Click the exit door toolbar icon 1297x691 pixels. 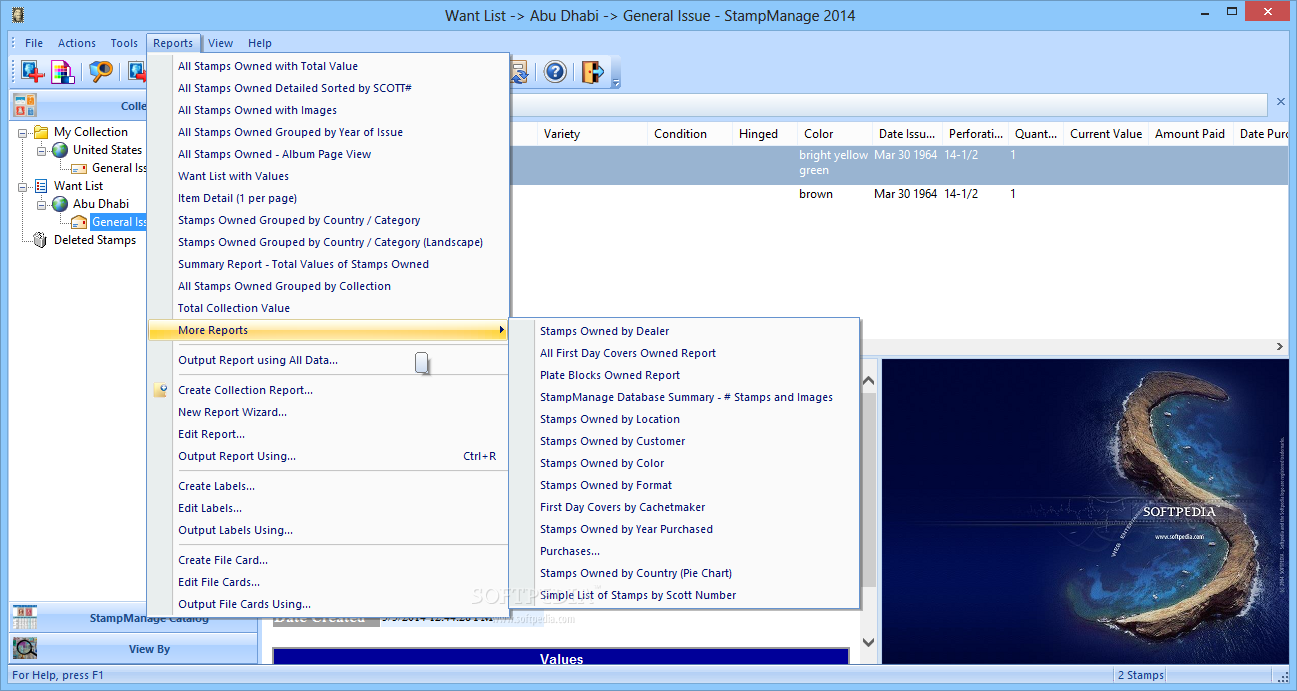592,72
